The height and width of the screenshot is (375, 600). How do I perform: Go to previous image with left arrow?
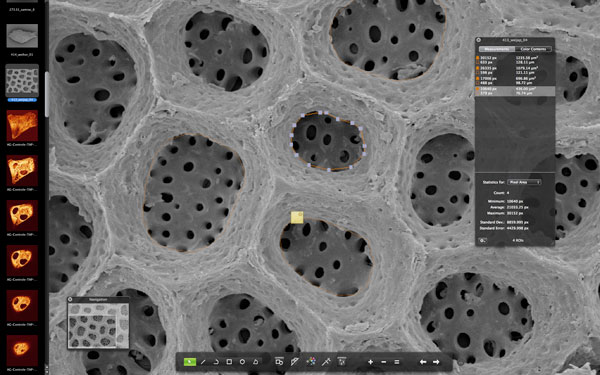423,362
